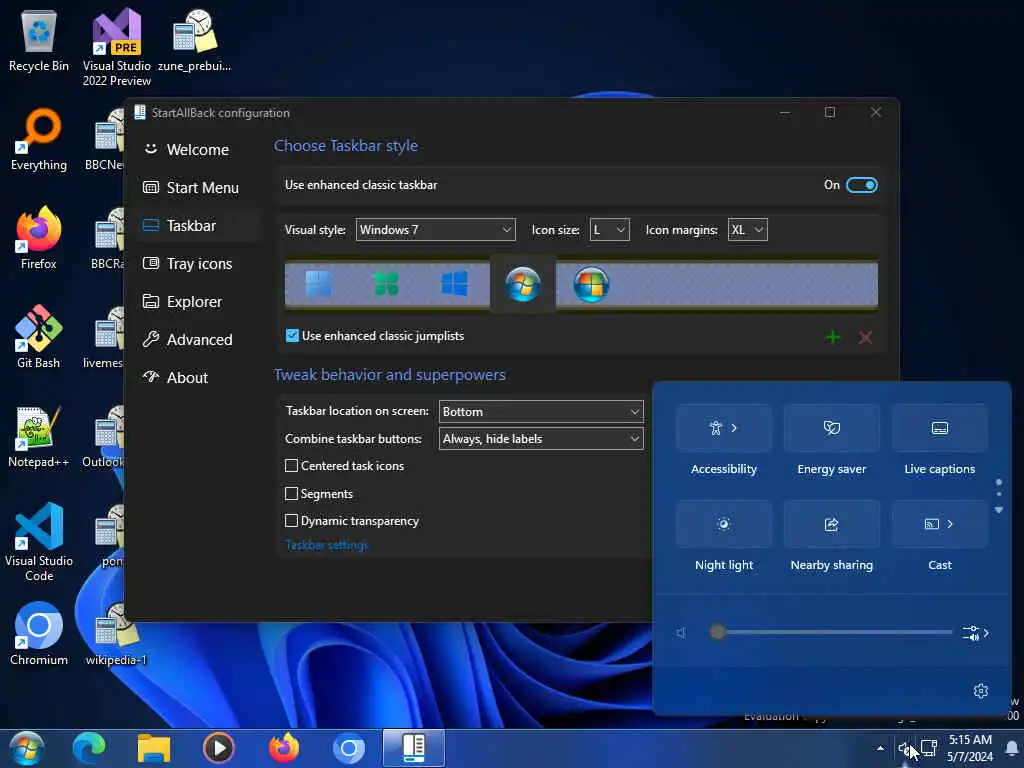Image resolution: width=1024 pixels, height=768 pixels.
Task: Toggle the Nearby sharing tile
Action: [x=831, y=524]
